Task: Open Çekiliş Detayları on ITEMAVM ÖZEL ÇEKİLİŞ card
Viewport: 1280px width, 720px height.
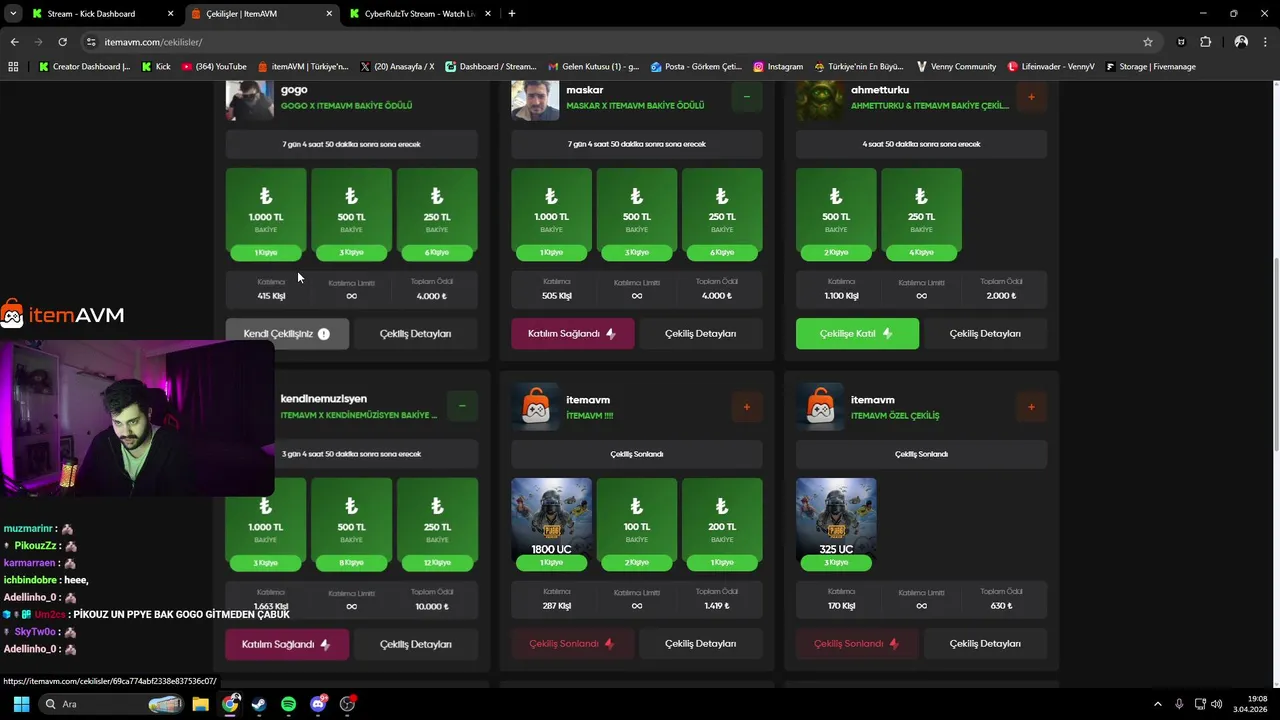Action: click(x=985, y=644)
